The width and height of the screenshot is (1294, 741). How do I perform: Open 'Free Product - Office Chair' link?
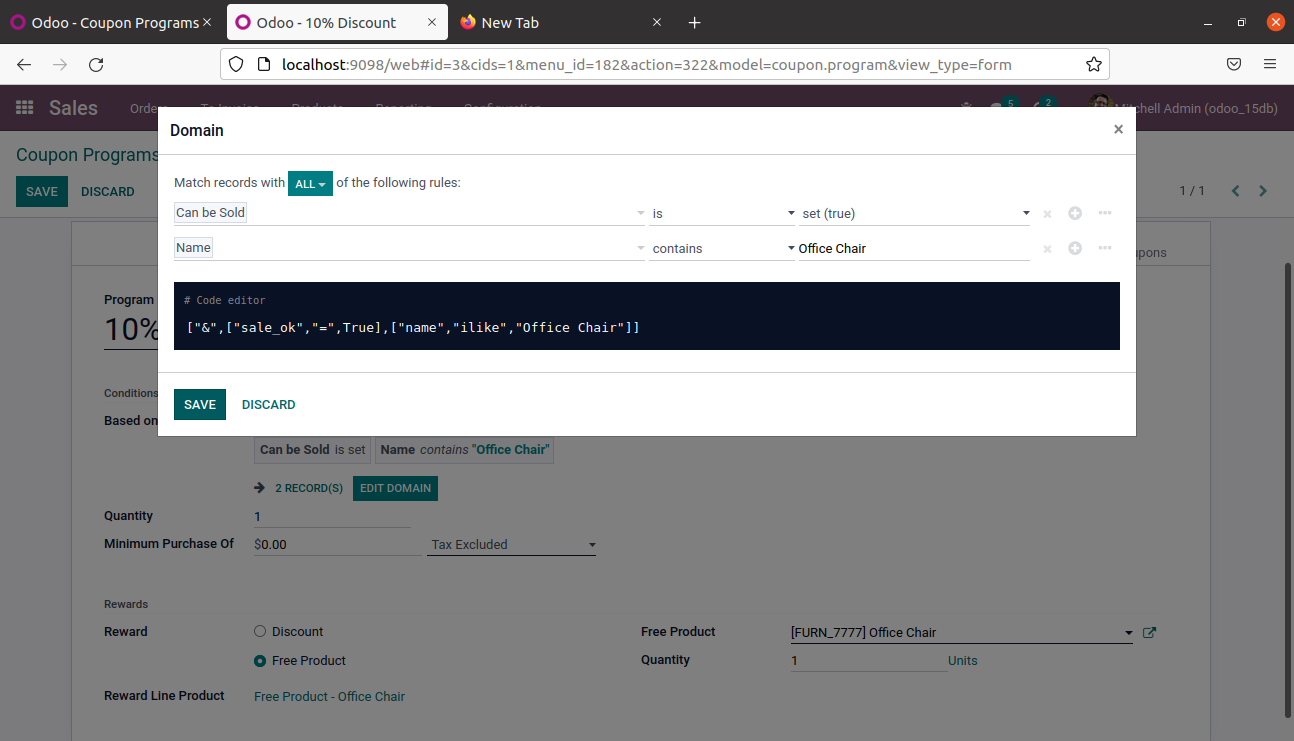click(x=329, y=696)
